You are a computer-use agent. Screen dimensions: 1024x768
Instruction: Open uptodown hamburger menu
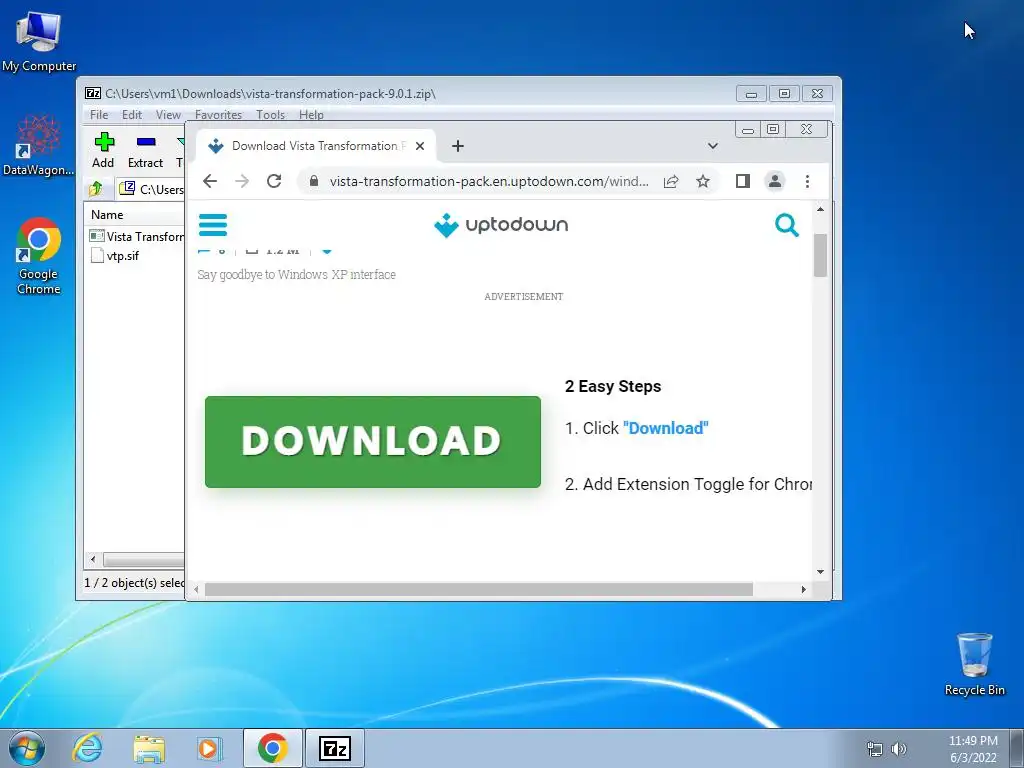coord(213,225)
